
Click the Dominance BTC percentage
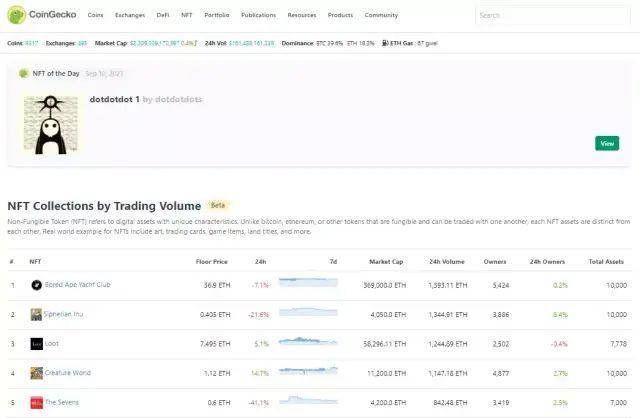329,43
